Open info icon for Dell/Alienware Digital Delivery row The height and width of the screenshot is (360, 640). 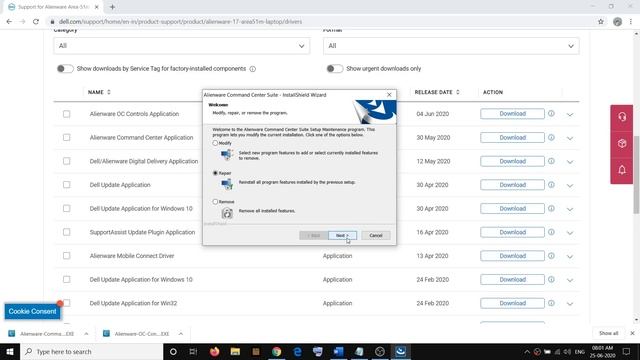click(x=551, y=161)
